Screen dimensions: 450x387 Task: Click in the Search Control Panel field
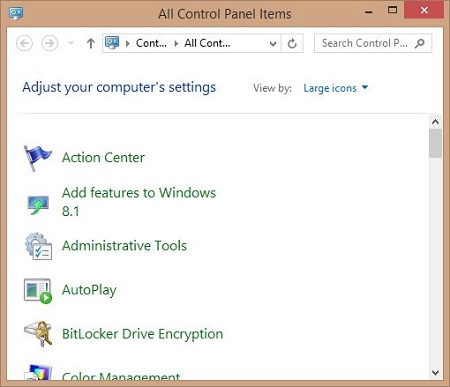pyautogui.click(x=367, y=43)
